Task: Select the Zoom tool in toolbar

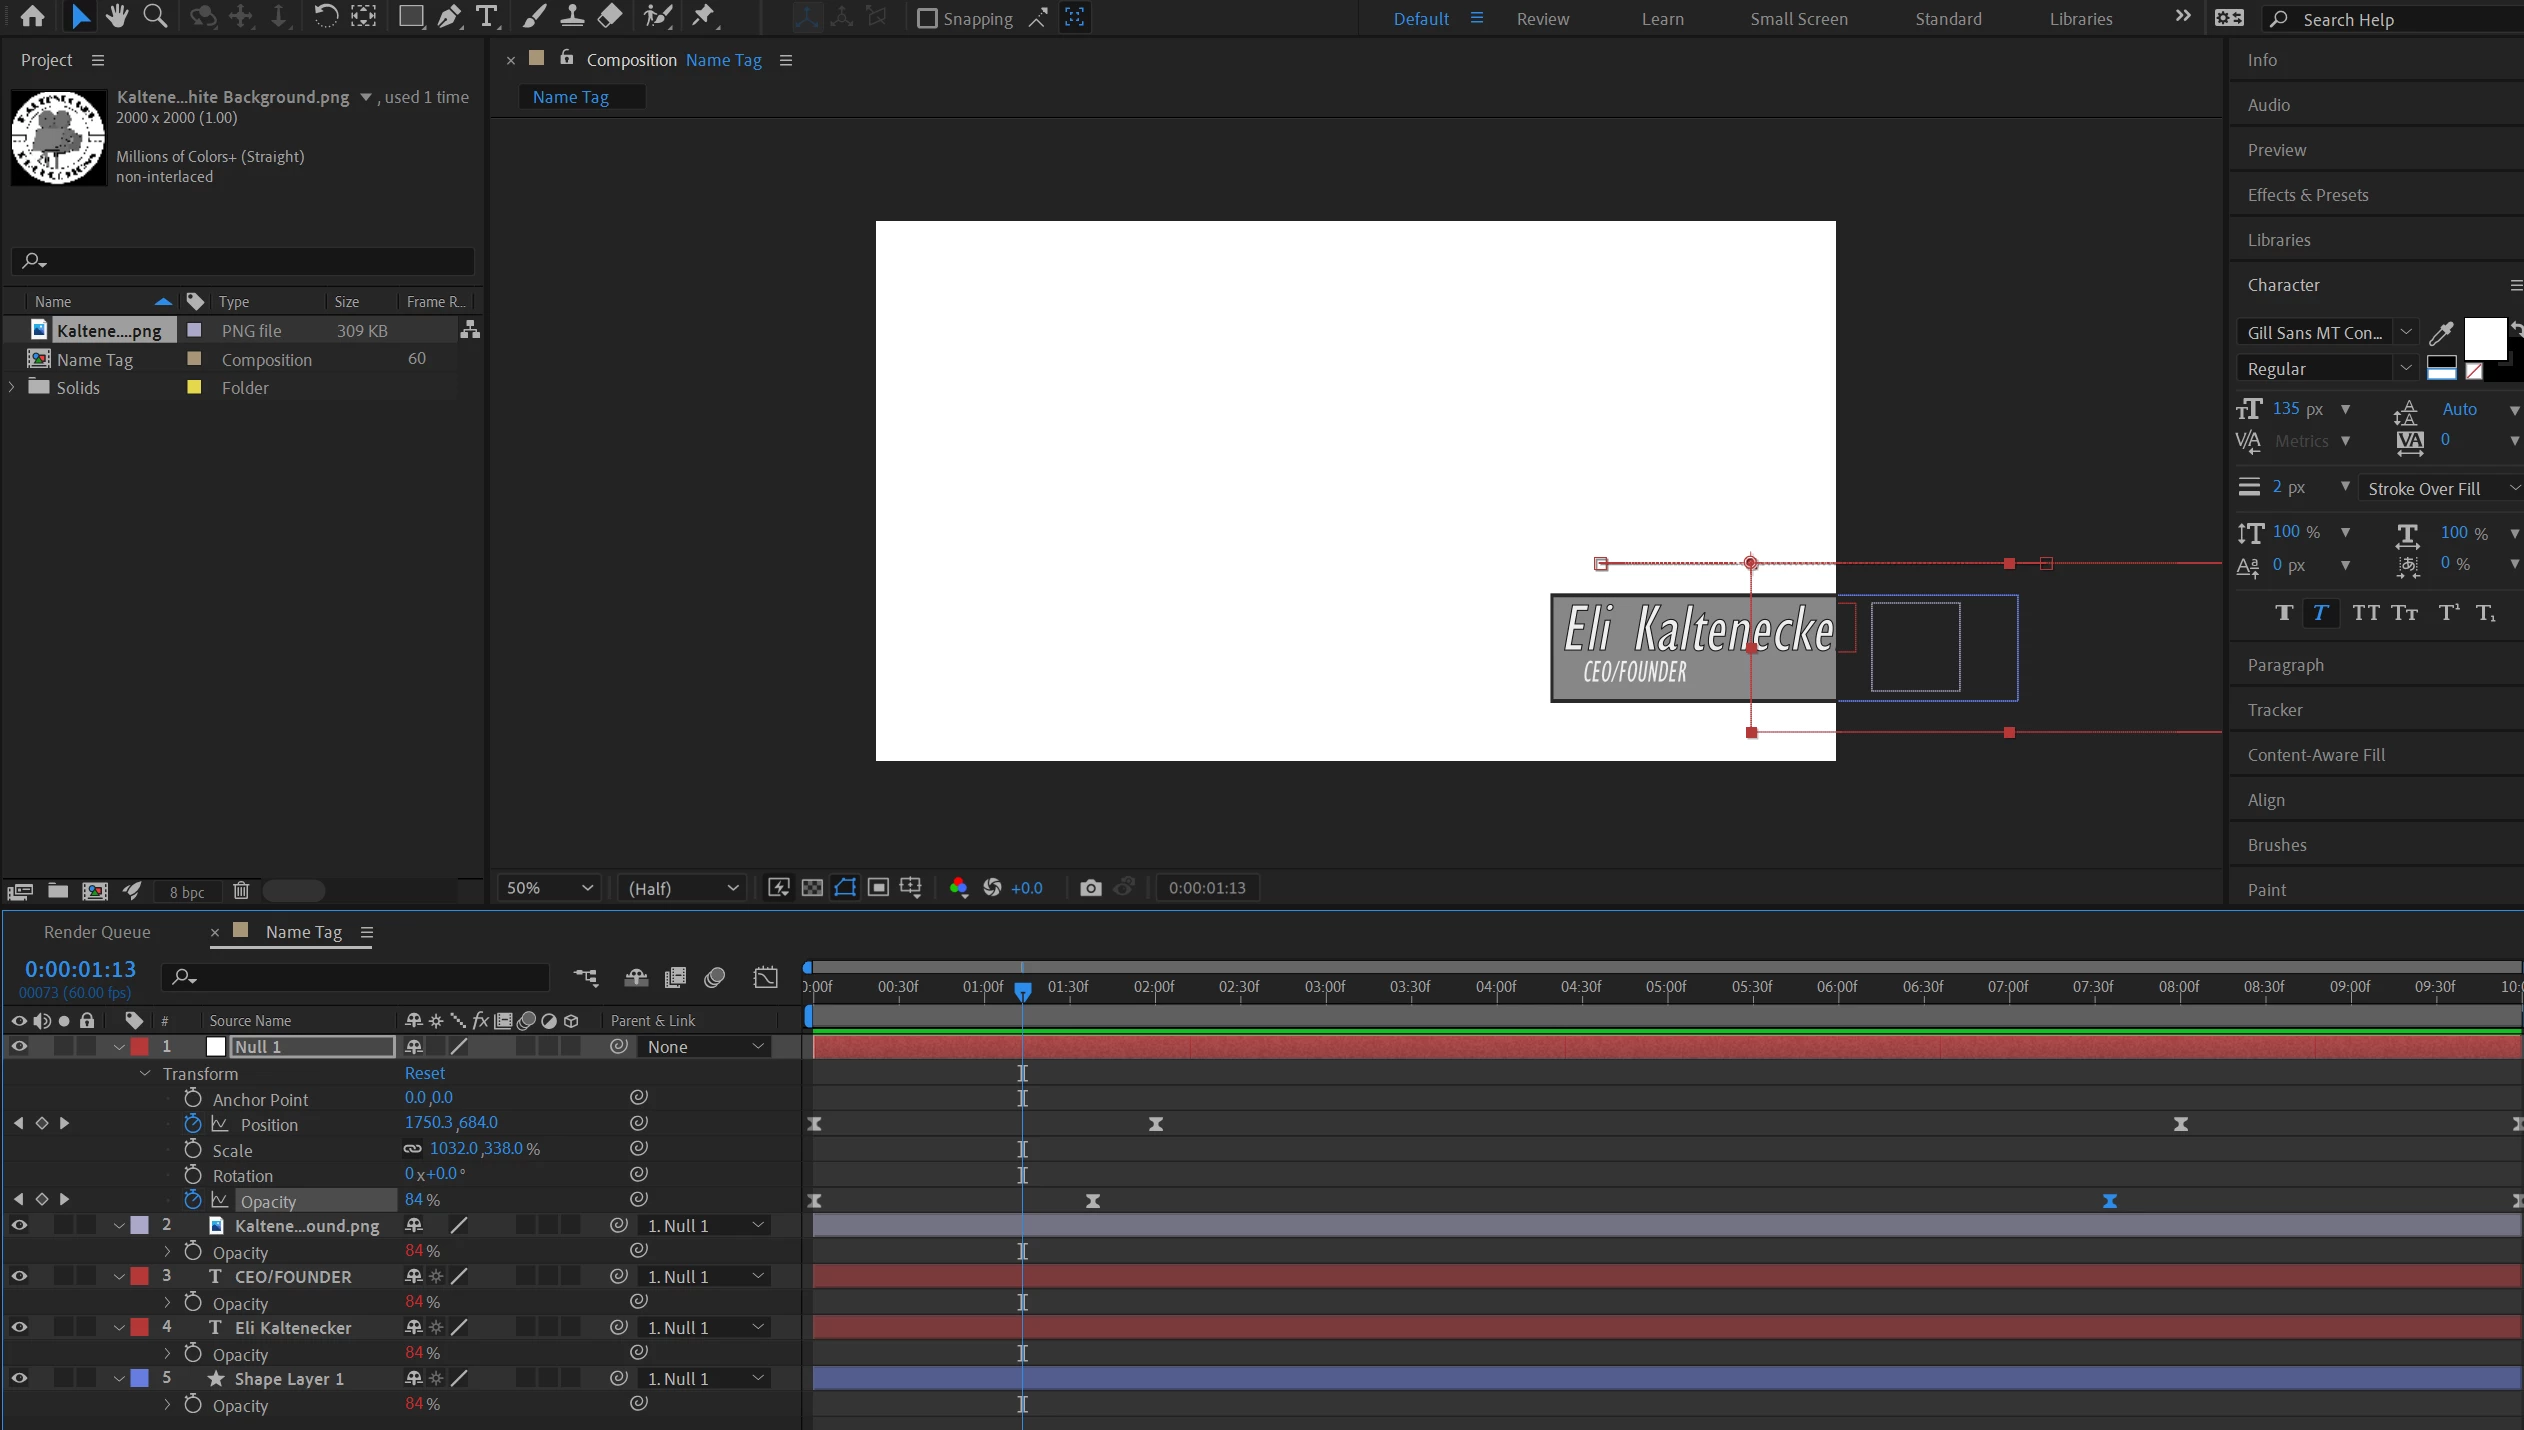Action: 155,16
